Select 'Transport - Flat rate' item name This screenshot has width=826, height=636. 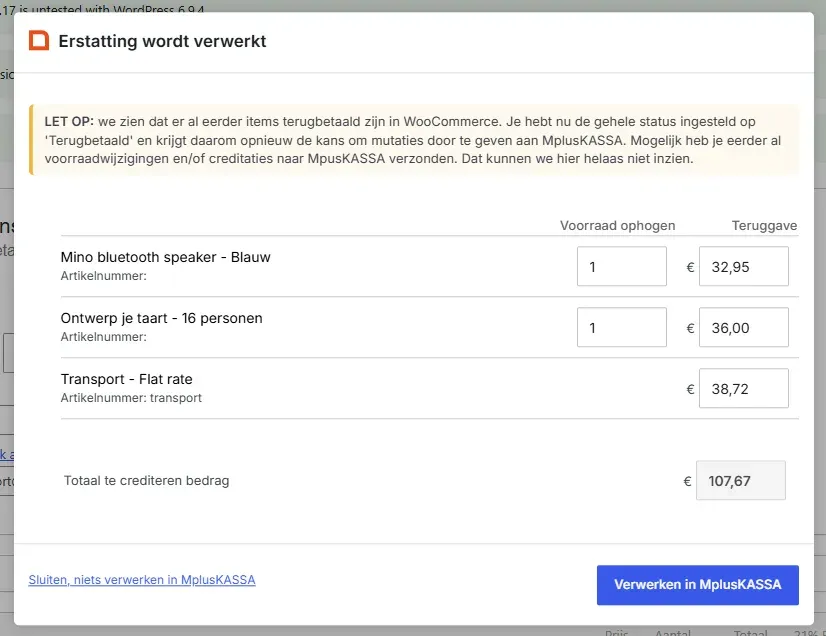coord(126,379)
